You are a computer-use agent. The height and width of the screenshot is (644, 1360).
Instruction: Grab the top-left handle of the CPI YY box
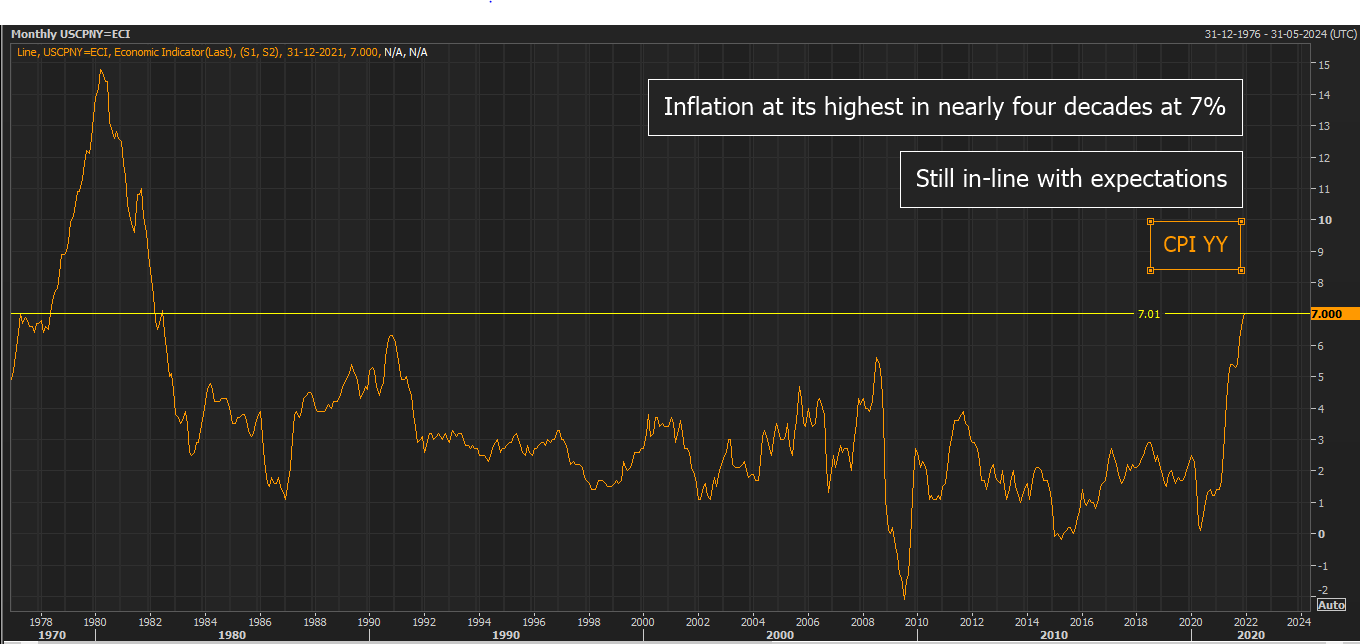click(1150, 221)
